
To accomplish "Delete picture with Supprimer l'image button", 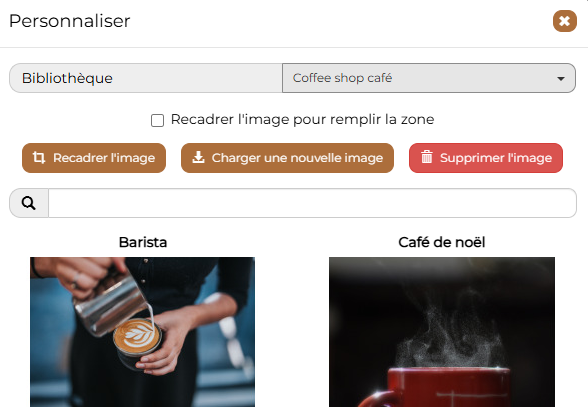I will 486,158.
